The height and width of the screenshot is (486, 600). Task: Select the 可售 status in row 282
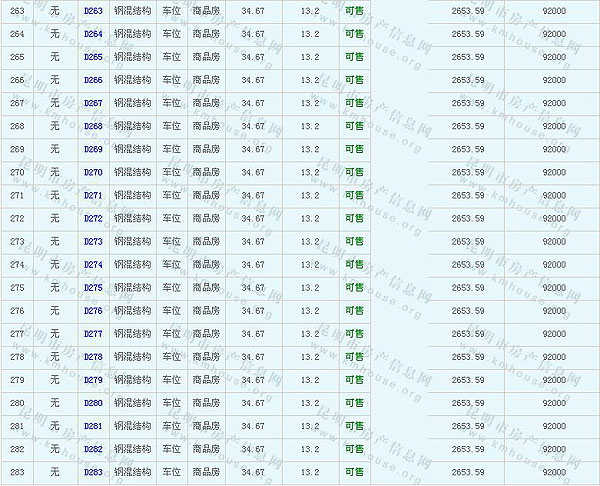[354, 448]
